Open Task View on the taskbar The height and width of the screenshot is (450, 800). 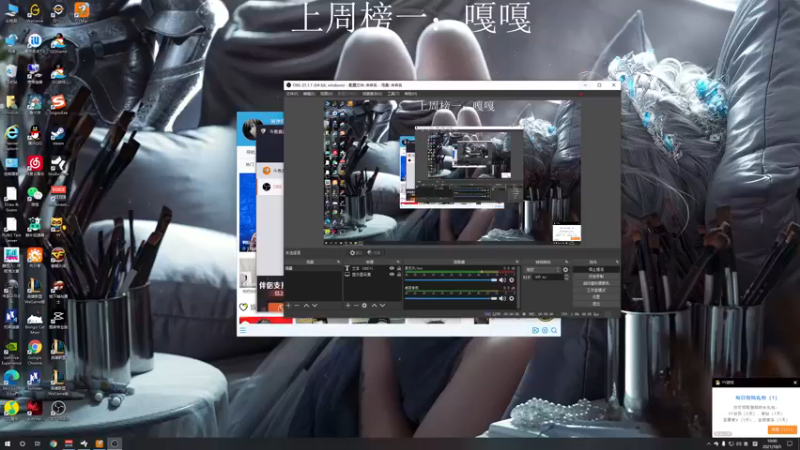click(37, 443)
